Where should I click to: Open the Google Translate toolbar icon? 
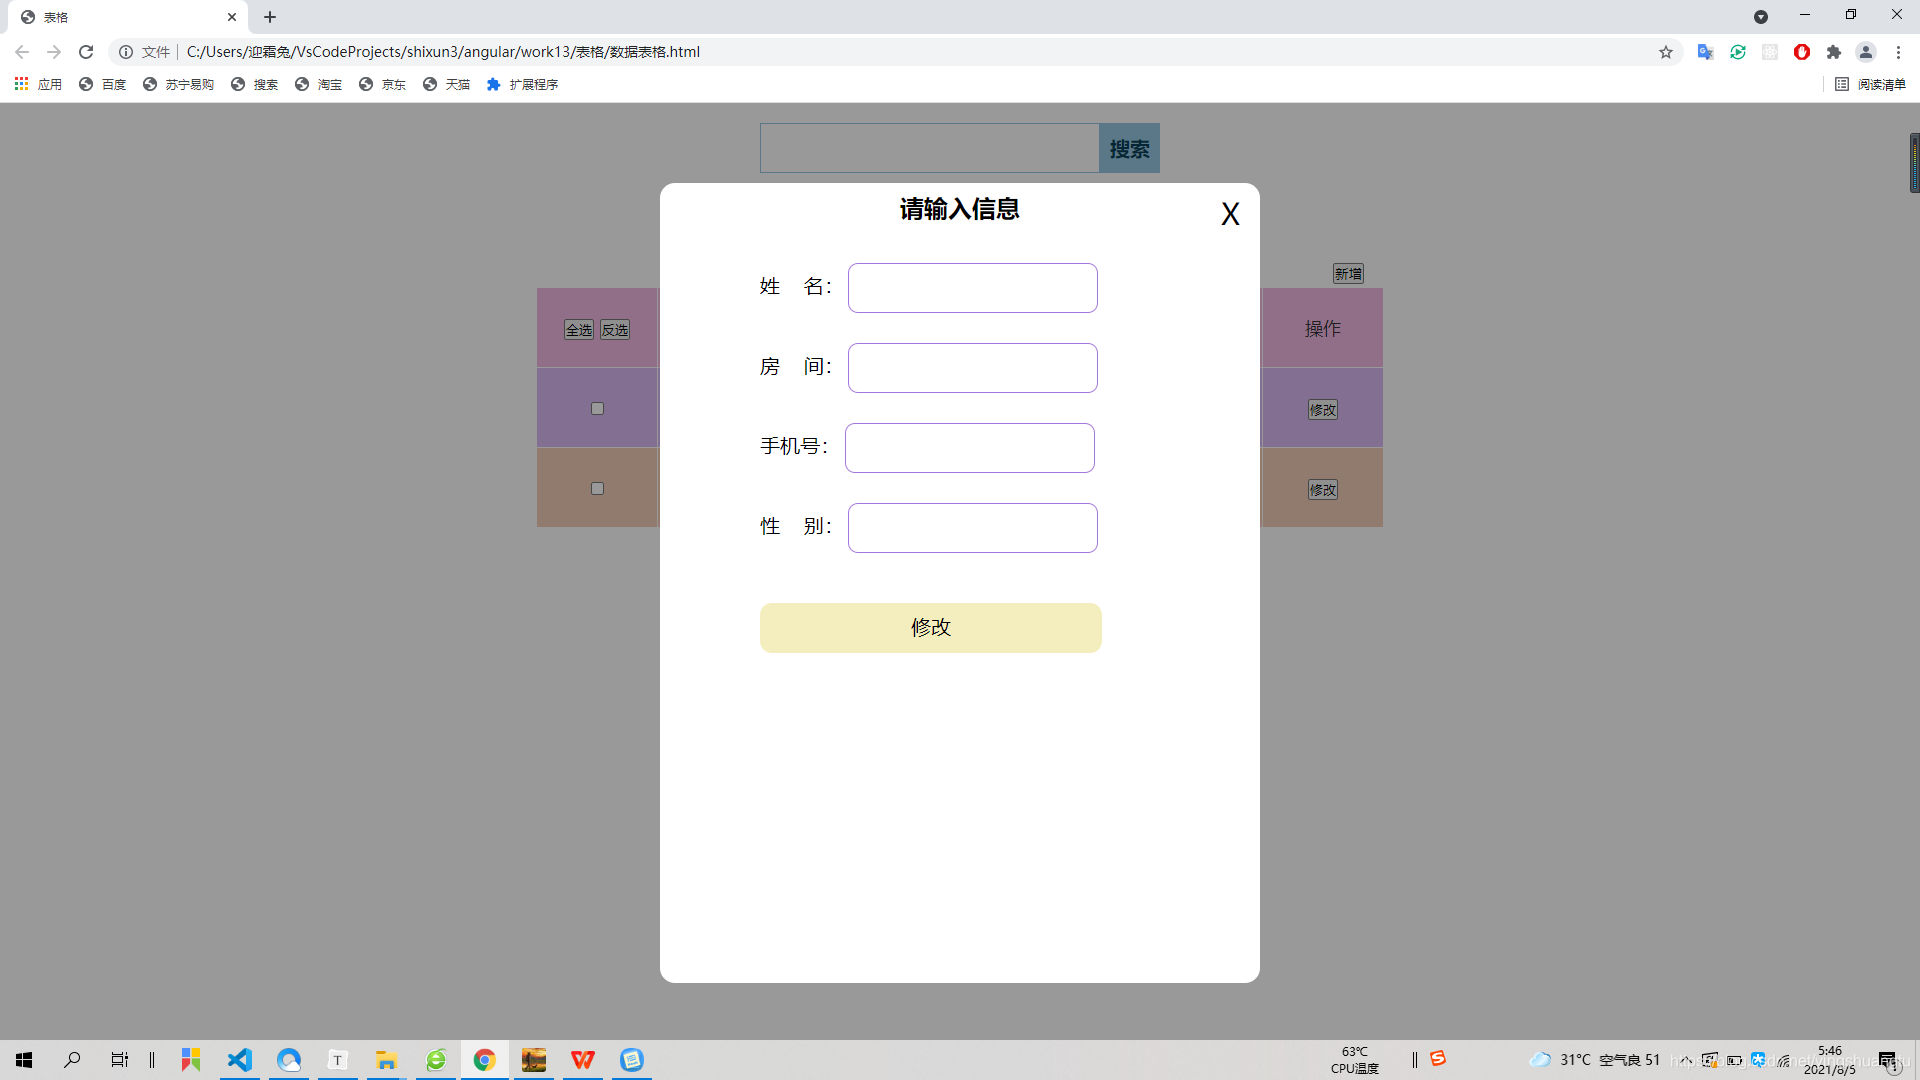[1705, 52]
